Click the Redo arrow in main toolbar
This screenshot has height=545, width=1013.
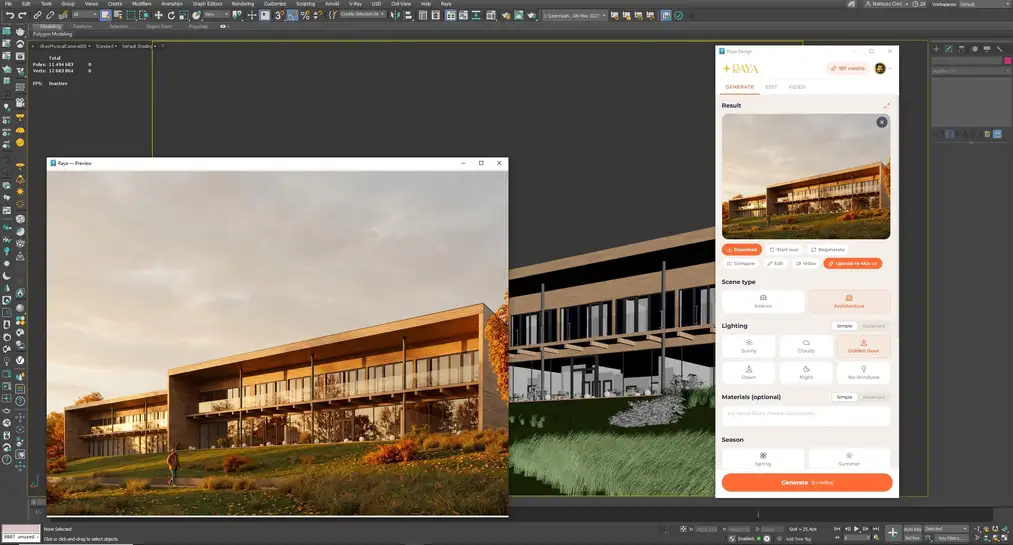pyautogui.click(x=23, y=15)
